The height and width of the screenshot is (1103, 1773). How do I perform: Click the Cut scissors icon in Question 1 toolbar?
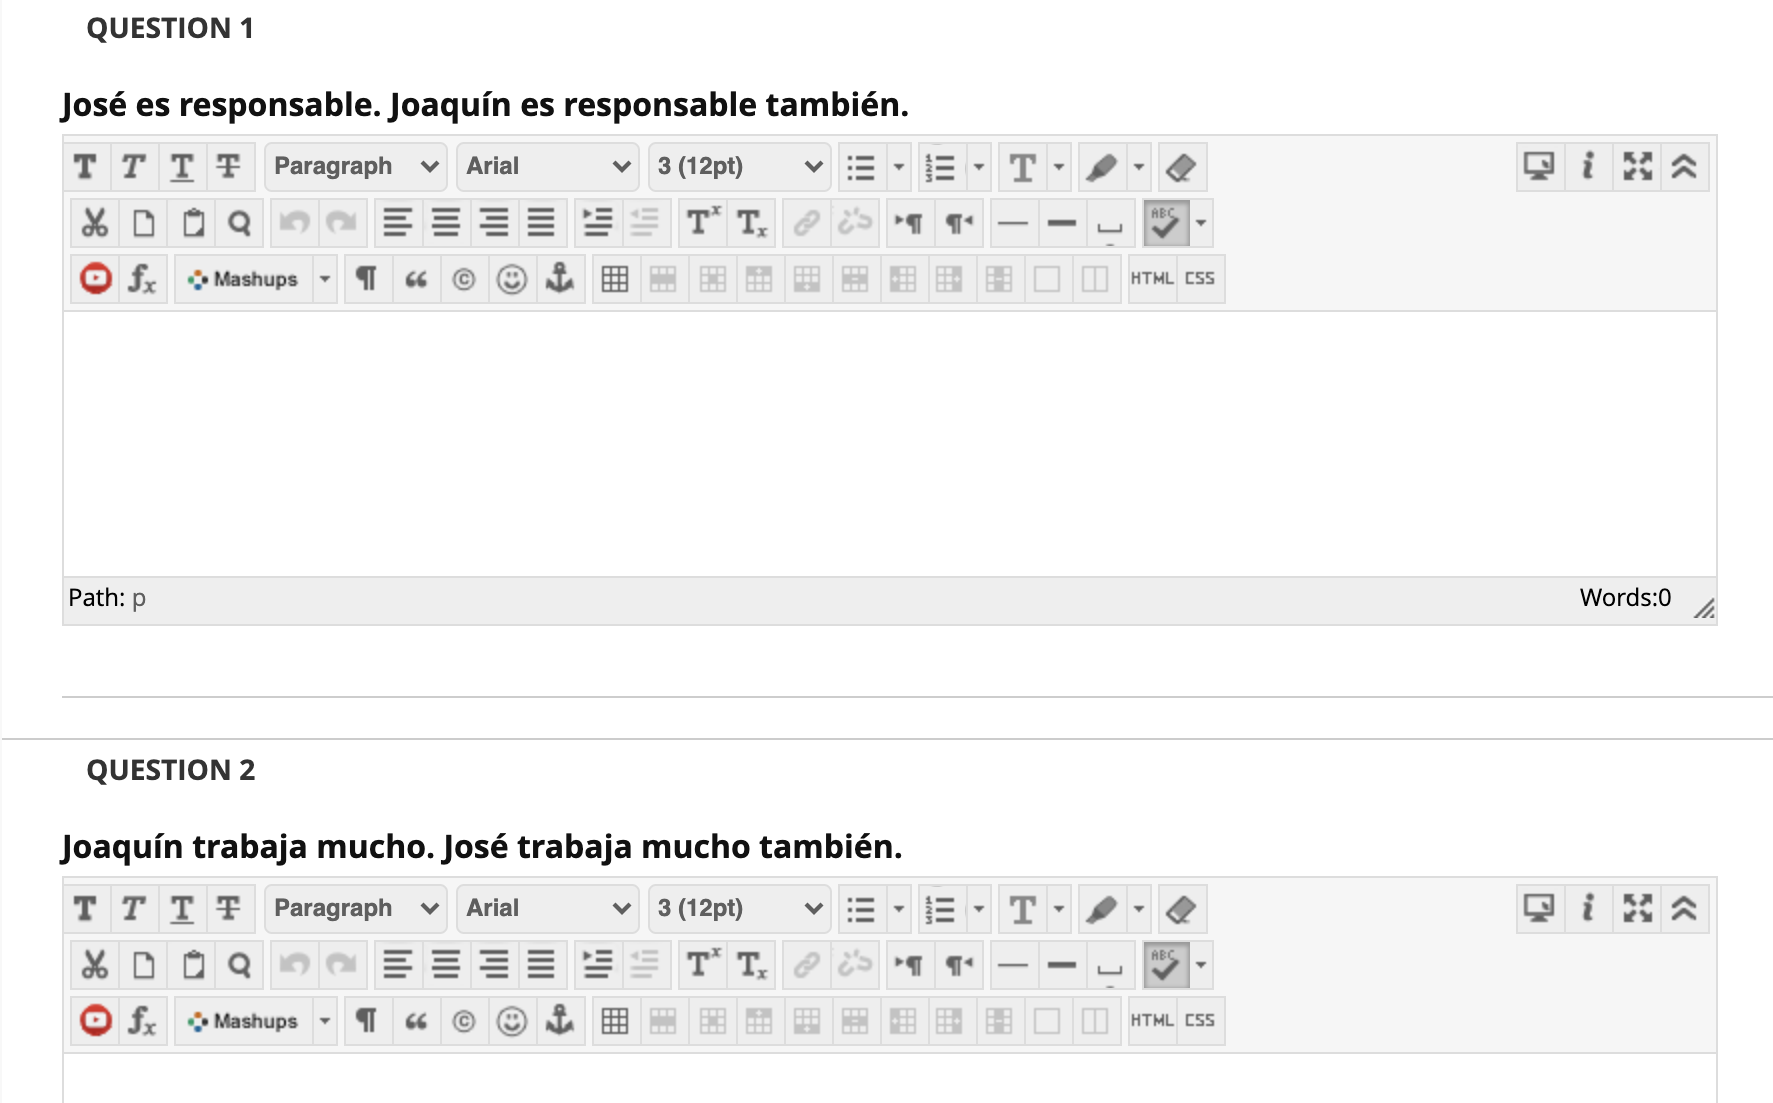point(95,223)
